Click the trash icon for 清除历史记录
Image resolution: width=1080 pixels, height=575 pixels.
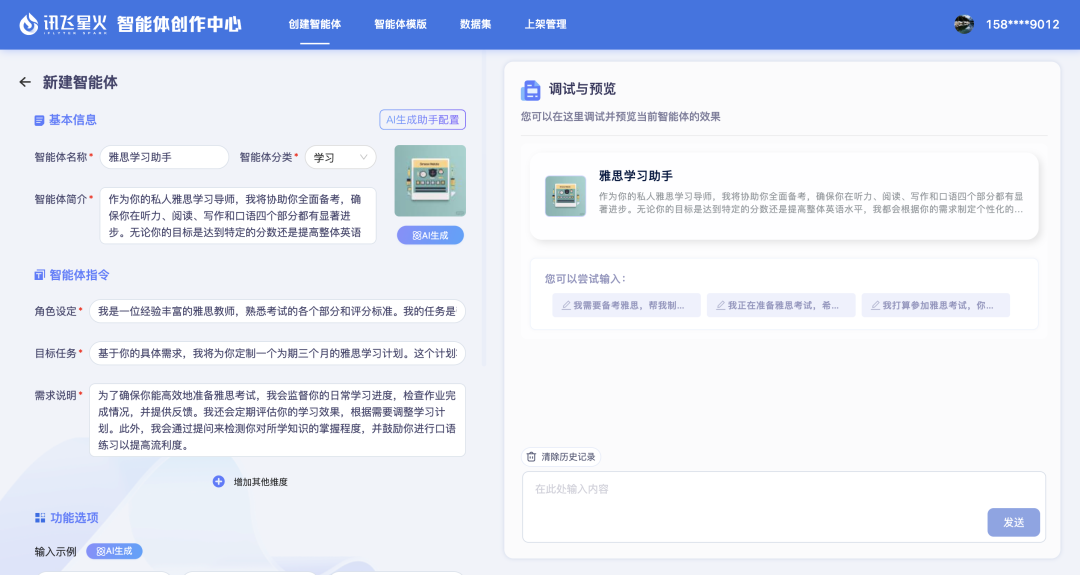(531, 457)
